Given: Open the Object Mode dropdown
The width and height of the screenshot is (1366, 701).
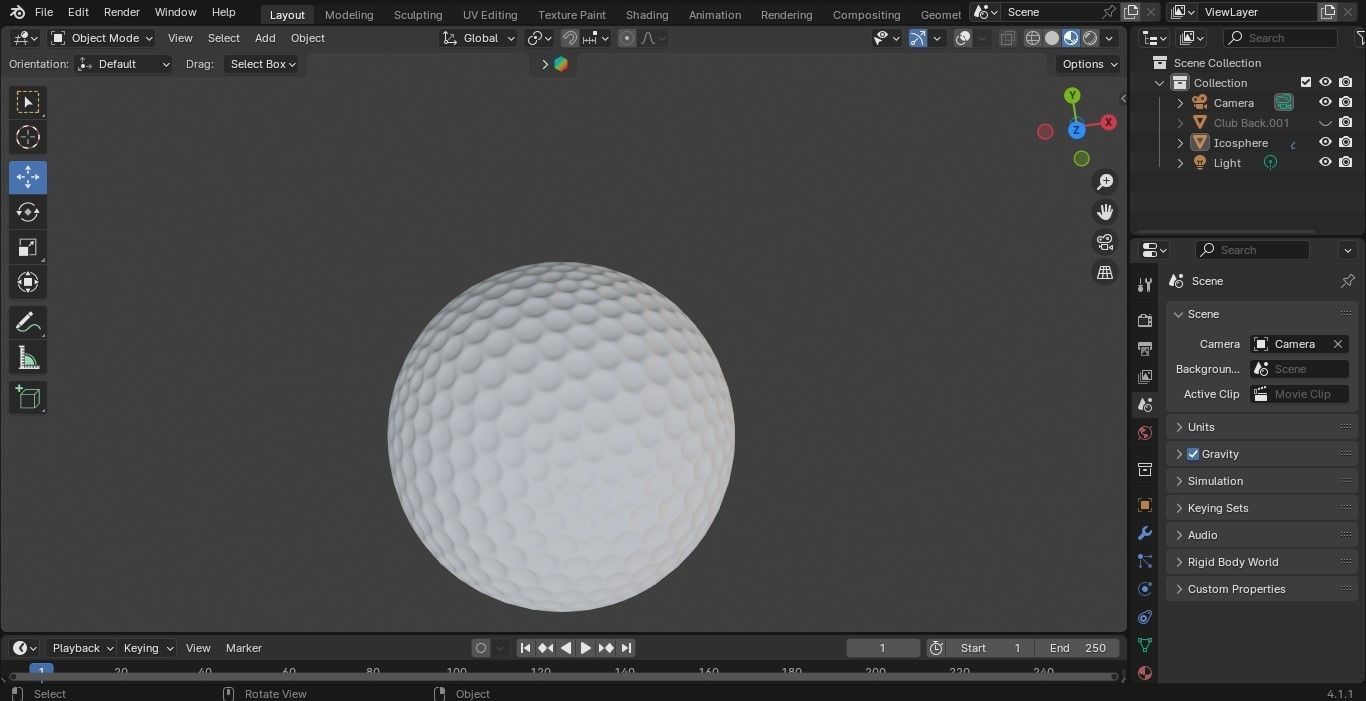Looking at the screenshot, I should pos(102,38).
